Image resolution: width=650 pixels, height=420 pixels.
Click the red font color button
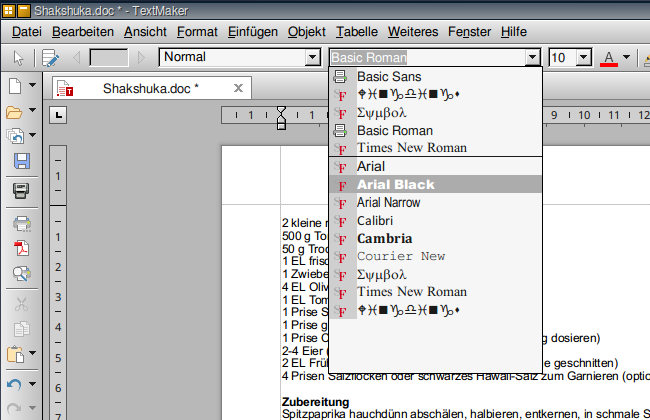coord(607,58)
